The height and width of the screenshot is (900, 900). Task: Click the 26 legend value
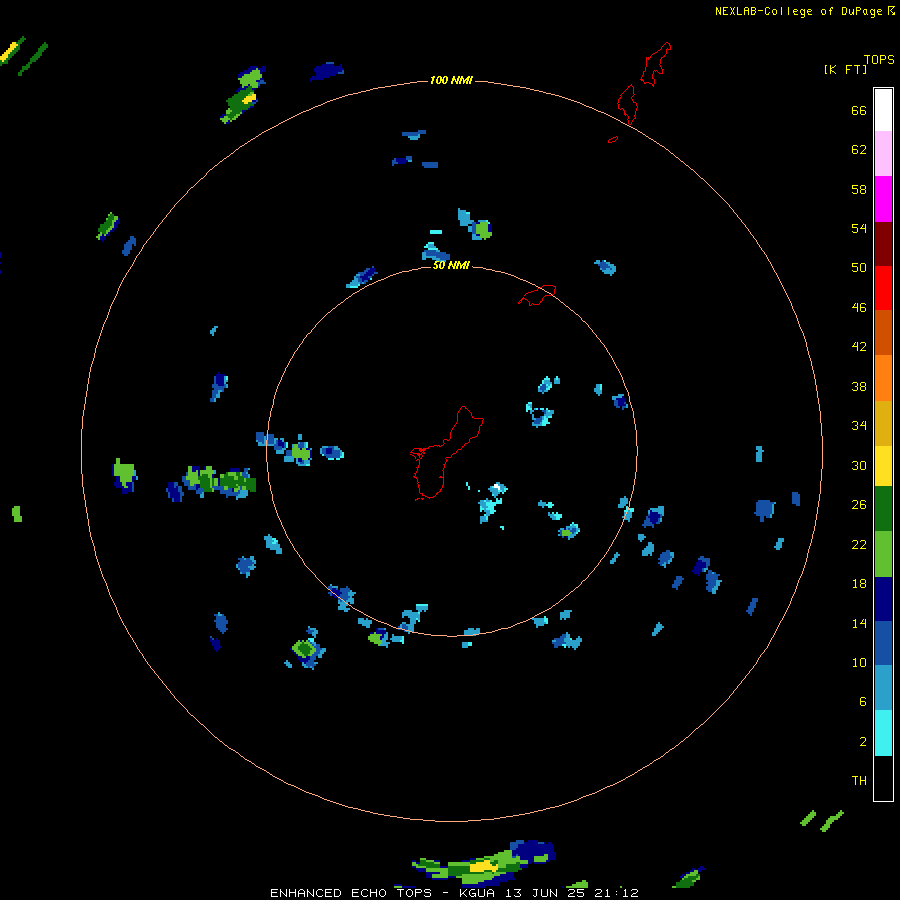click(859, 505)
